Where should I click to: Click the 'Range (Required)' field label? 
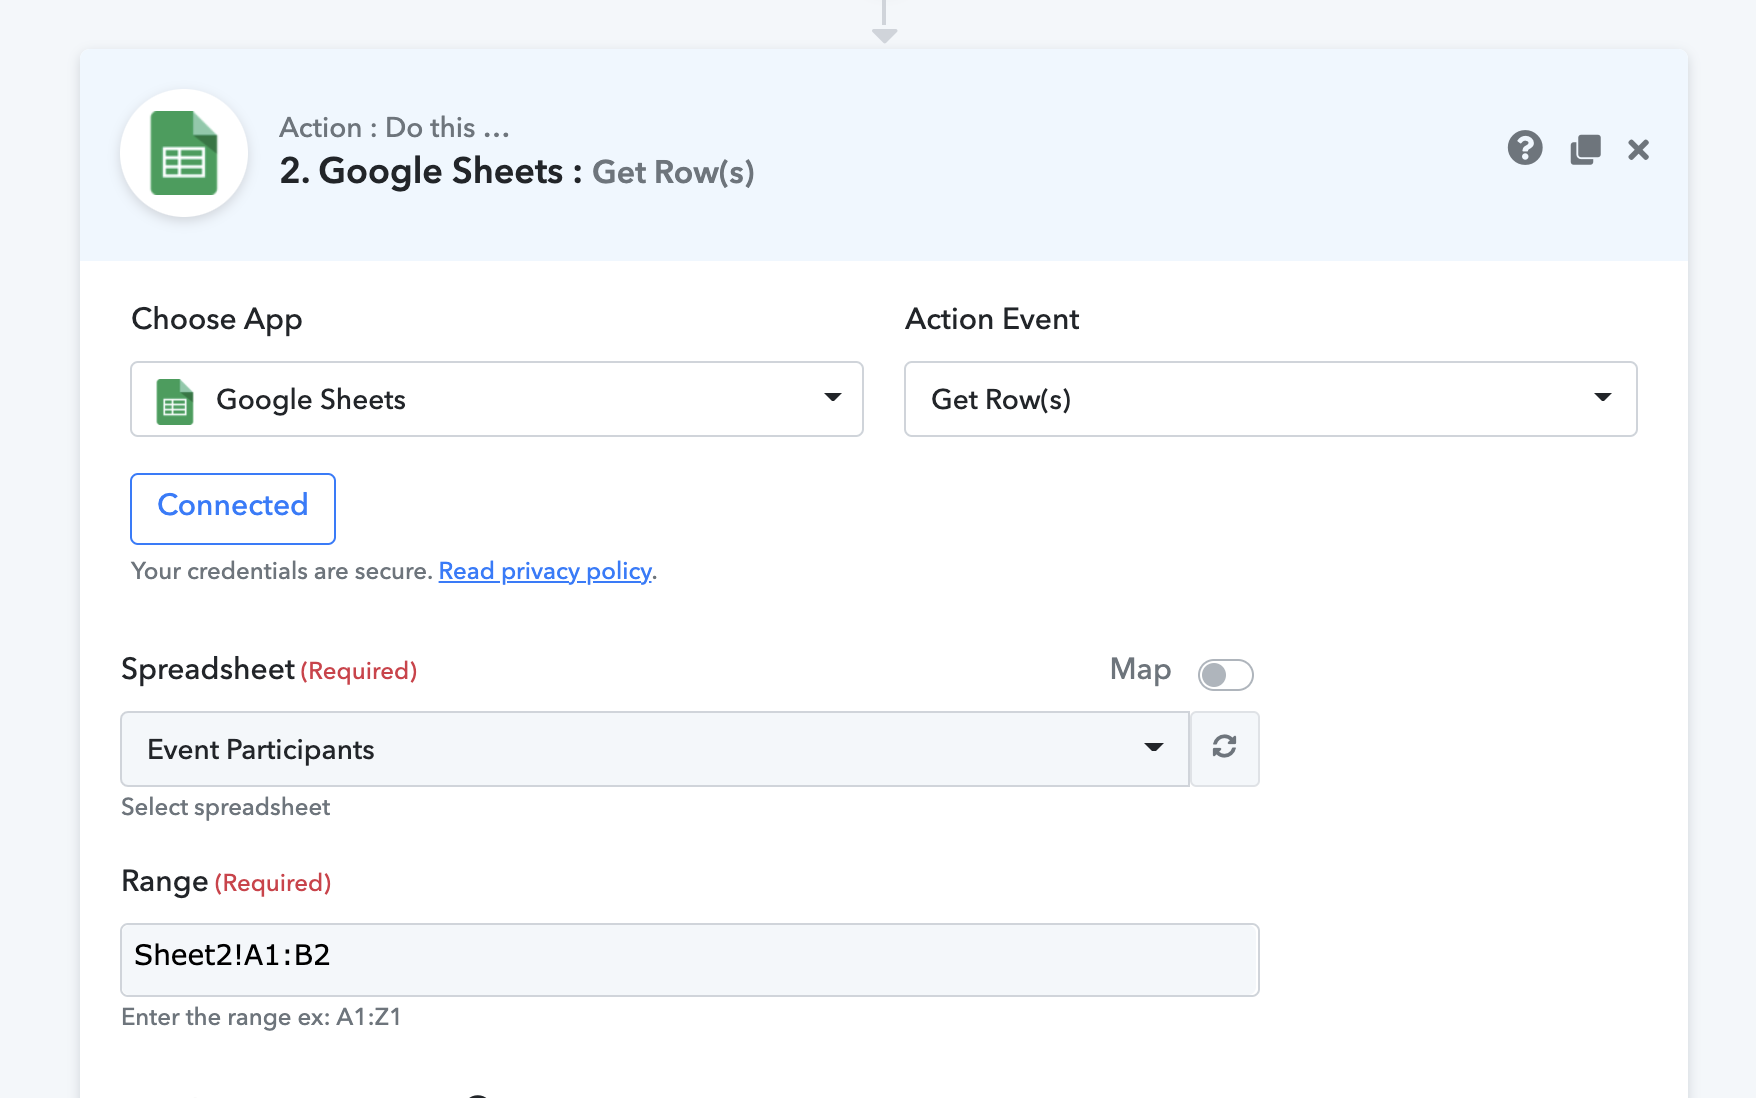[226, 881]
